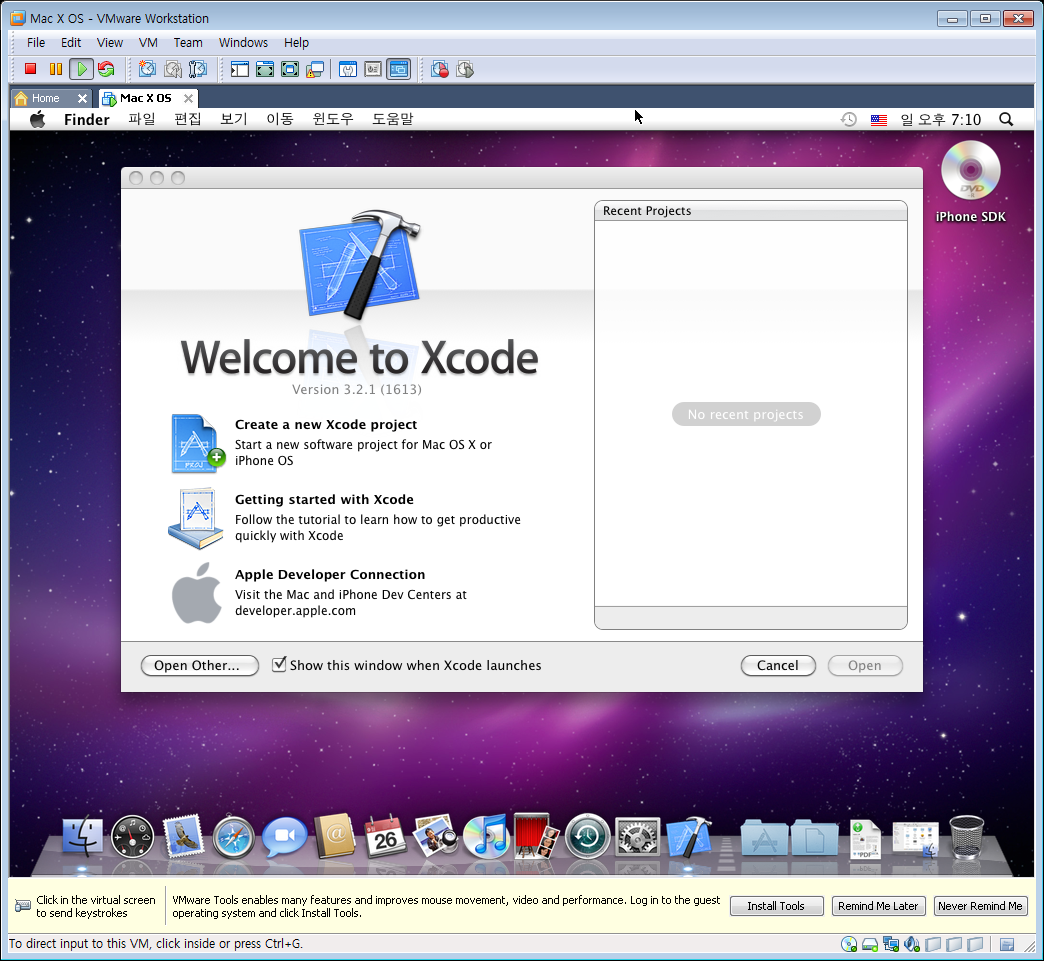Viewport: 1044px width, 961px height.
Task: Open System Preferences from the Dock
Action: tap(637, 836)
